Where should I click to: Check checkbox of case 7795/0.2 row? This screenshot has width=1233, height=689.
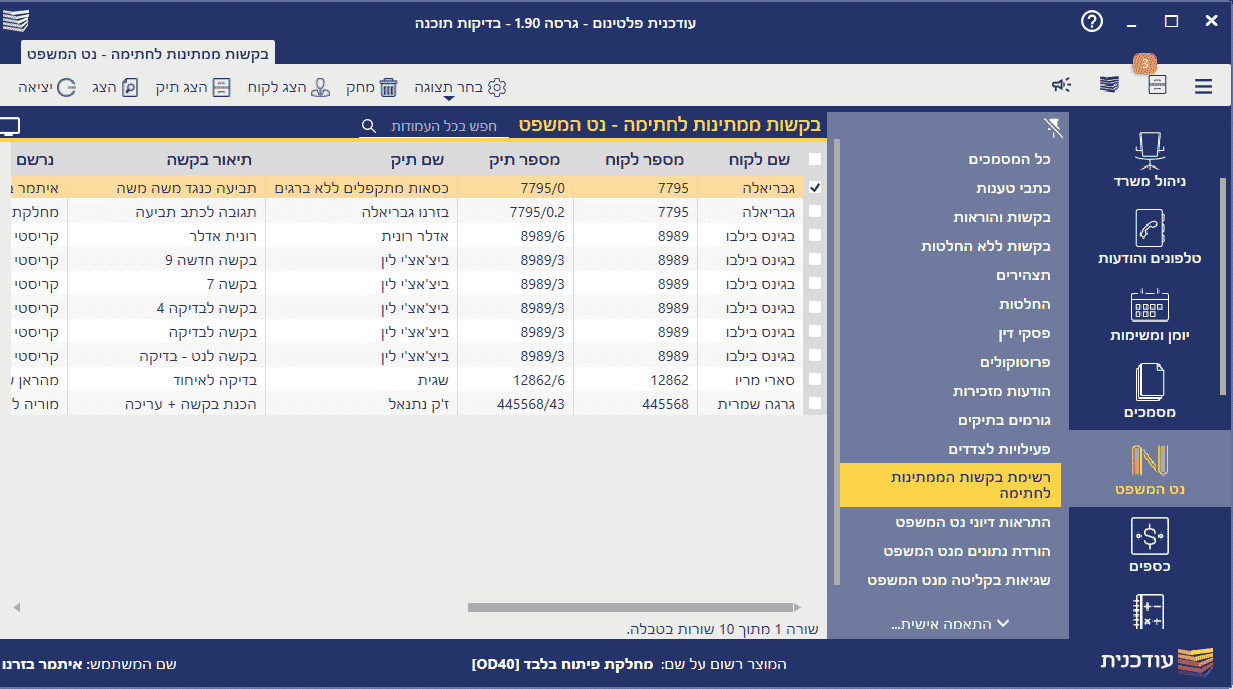pos(815,211)
